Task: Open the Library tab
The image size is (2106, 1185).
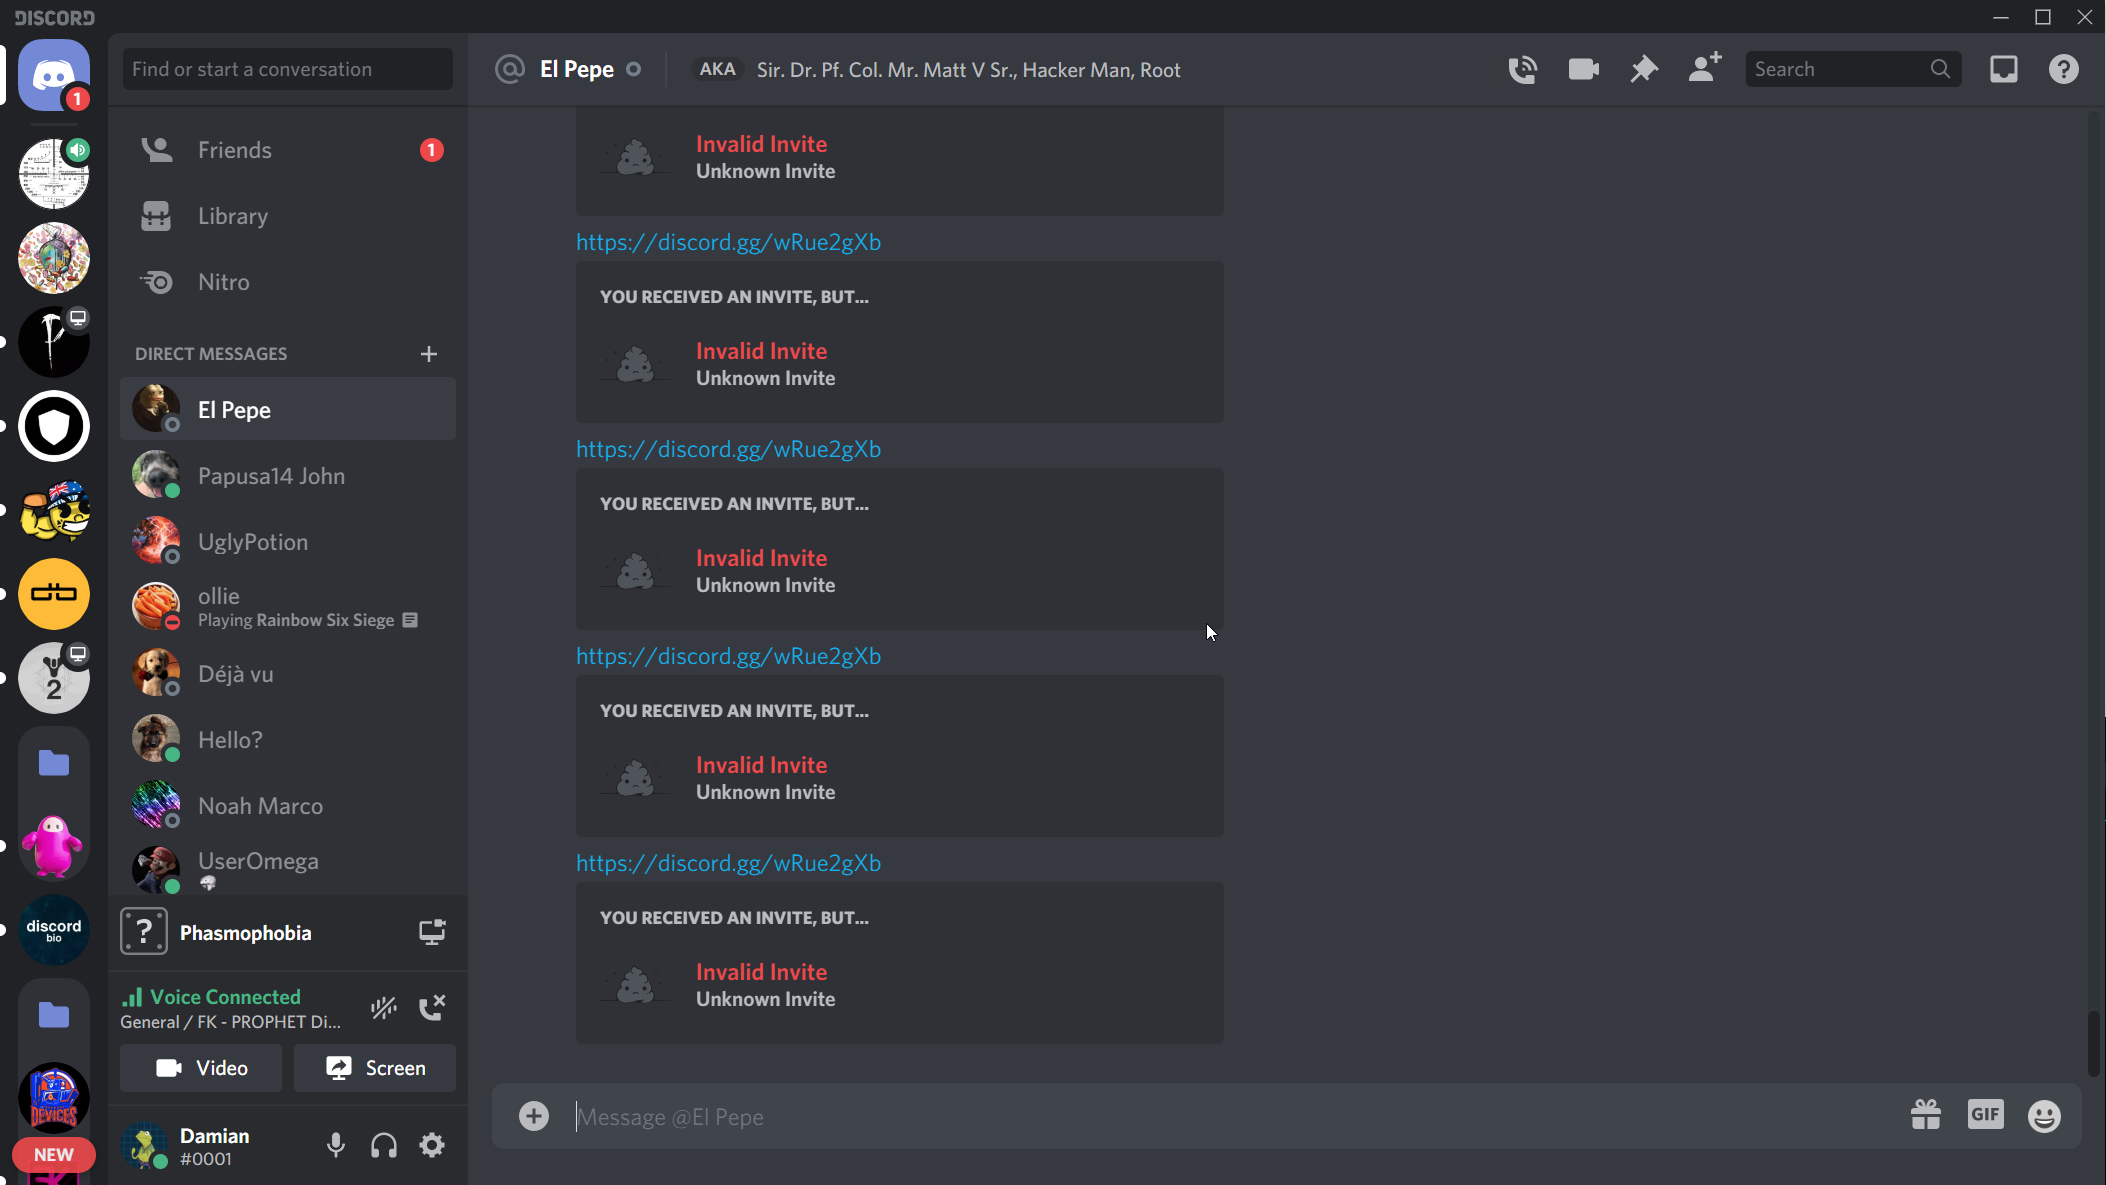Action: click(232, 216)
